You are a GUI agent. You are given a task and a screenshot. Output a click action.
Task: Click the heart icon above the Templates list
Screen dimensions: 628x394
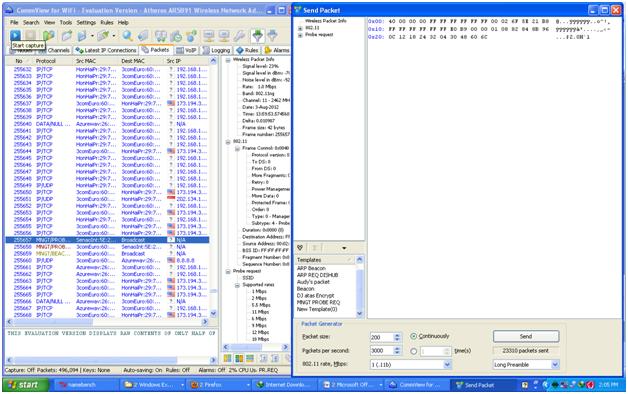(300, 248)
